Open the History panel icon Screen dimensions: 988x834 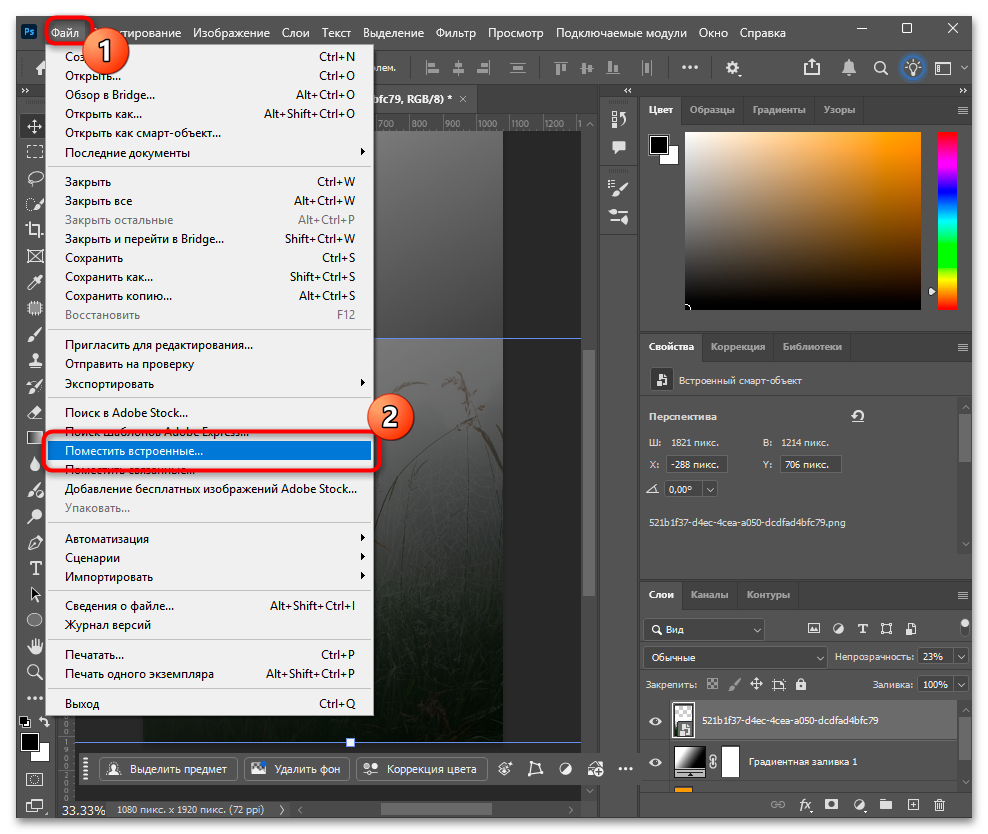pyautogui.click(x=619, y=119)
